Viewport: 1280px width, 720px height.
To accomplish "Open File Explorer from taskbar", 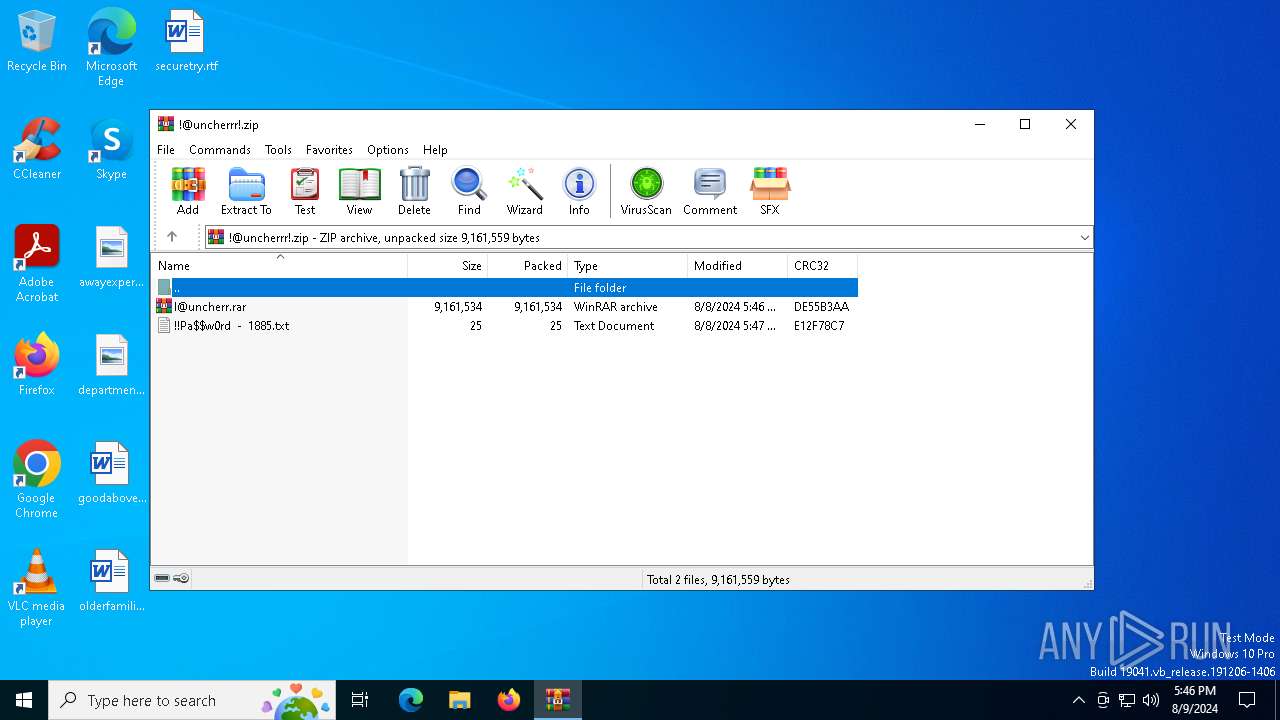I will coord(460,700).
